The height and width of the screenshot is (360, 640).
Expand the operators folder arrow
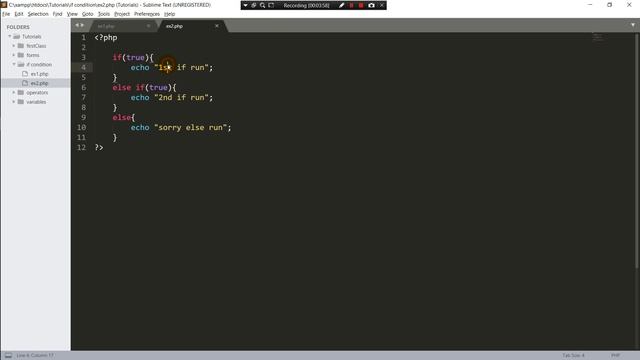click(x=14, y=93)
